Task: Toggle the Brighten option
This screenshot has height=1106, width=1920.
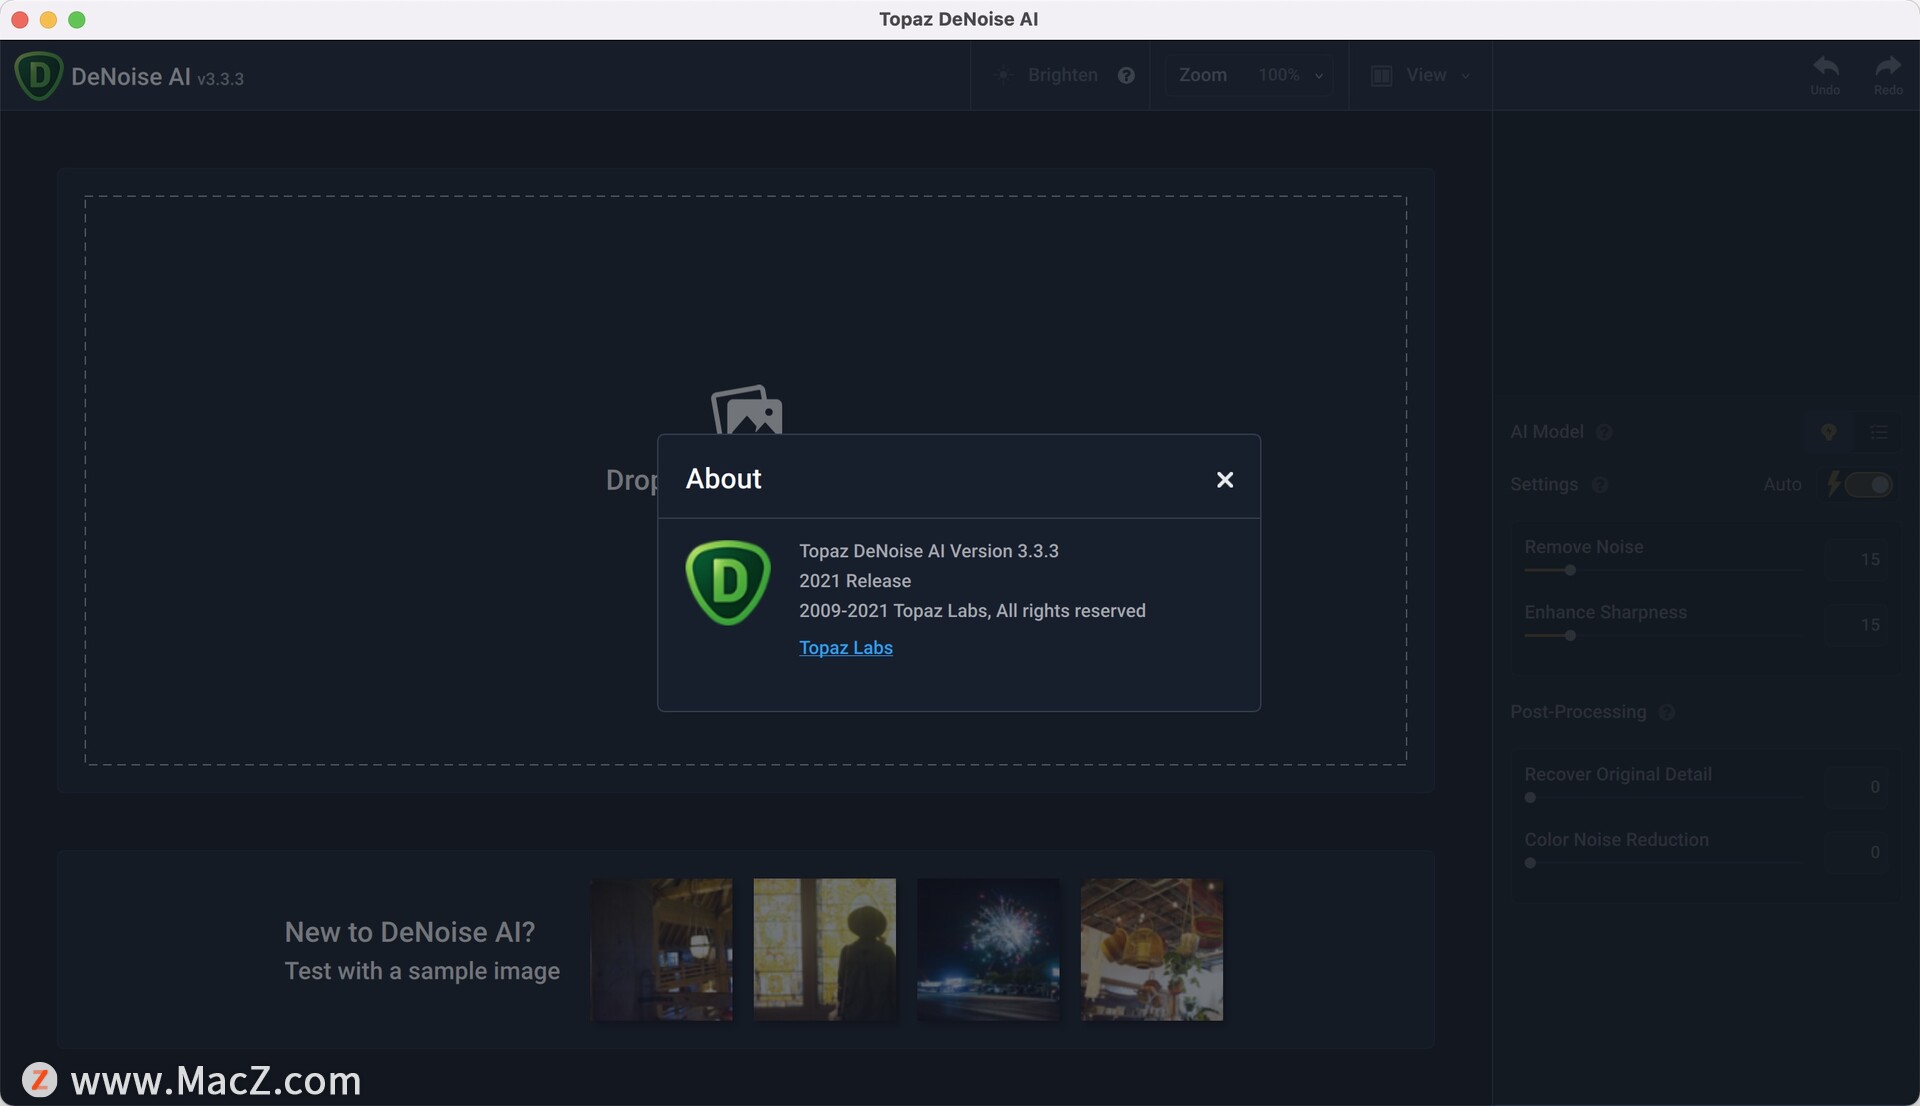Action: click(1062, 75)
